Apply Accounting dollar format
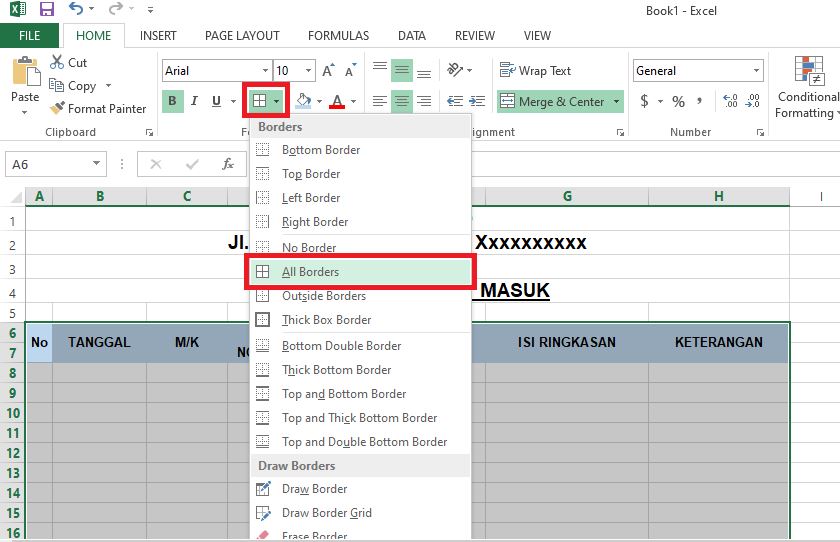The width and height of the screenshot is (840, 542). [x=644, y=101]
